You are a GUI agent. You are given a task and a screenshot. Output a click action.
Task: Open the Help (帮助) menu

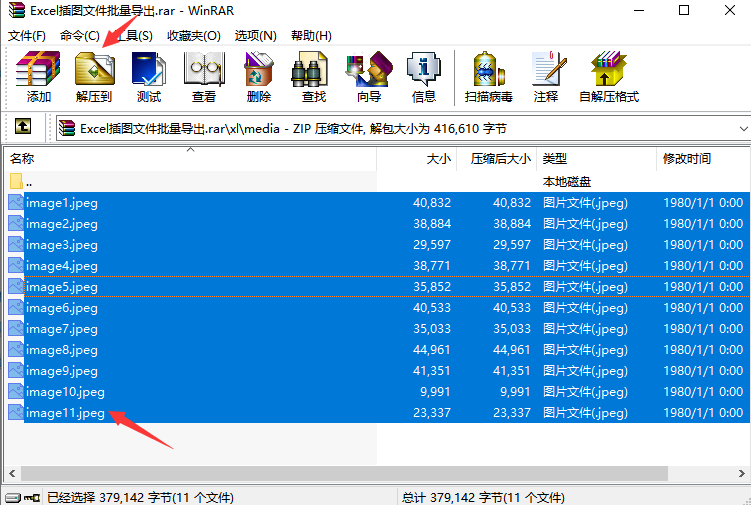click(x=311, y=35)
